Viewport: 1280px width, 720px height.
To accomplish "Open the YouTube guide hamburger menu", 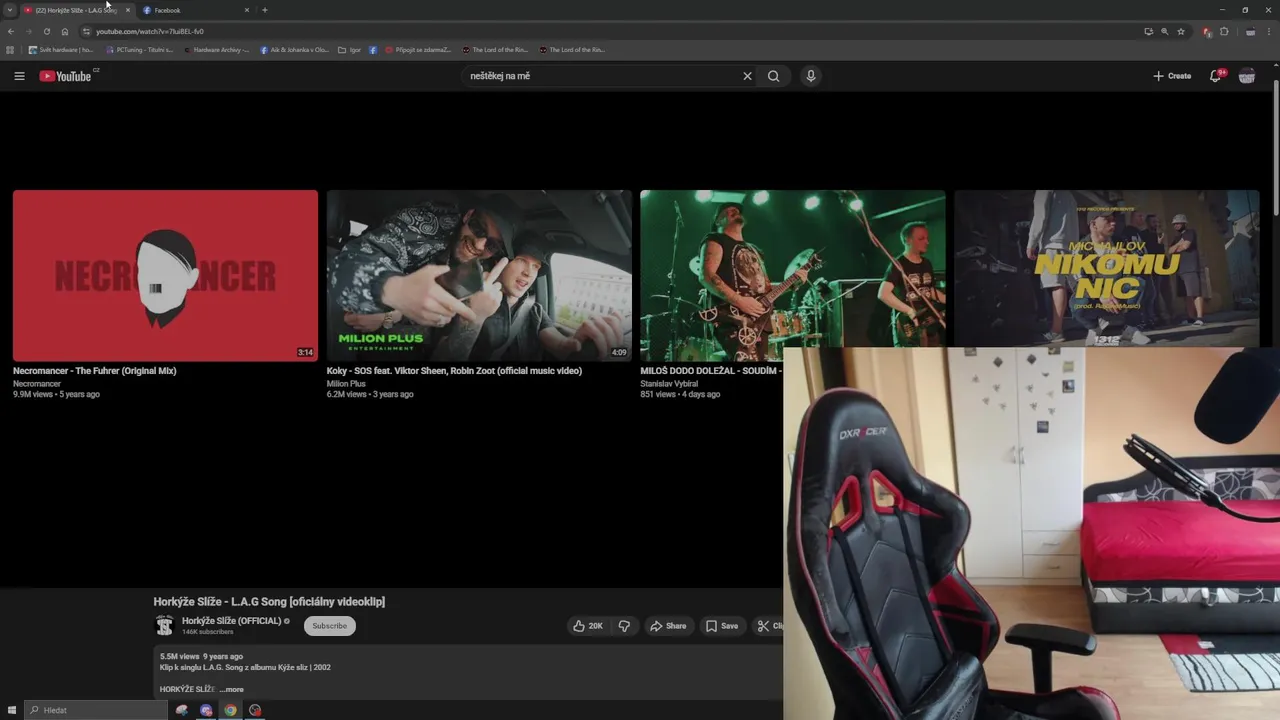I will pyautogui.click(x=19, y=76).
